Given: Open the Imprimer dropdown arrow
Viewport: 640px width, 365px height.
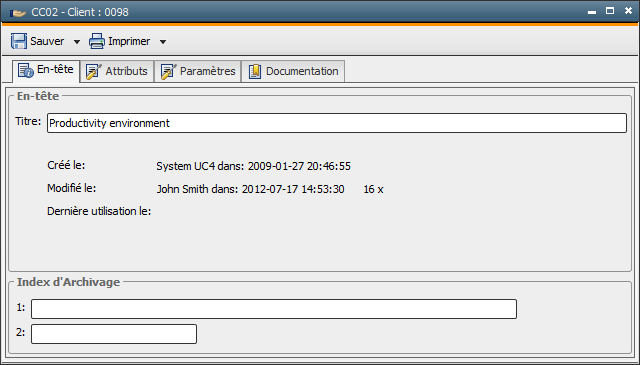Looking at the screenshot, I should 163,42.
